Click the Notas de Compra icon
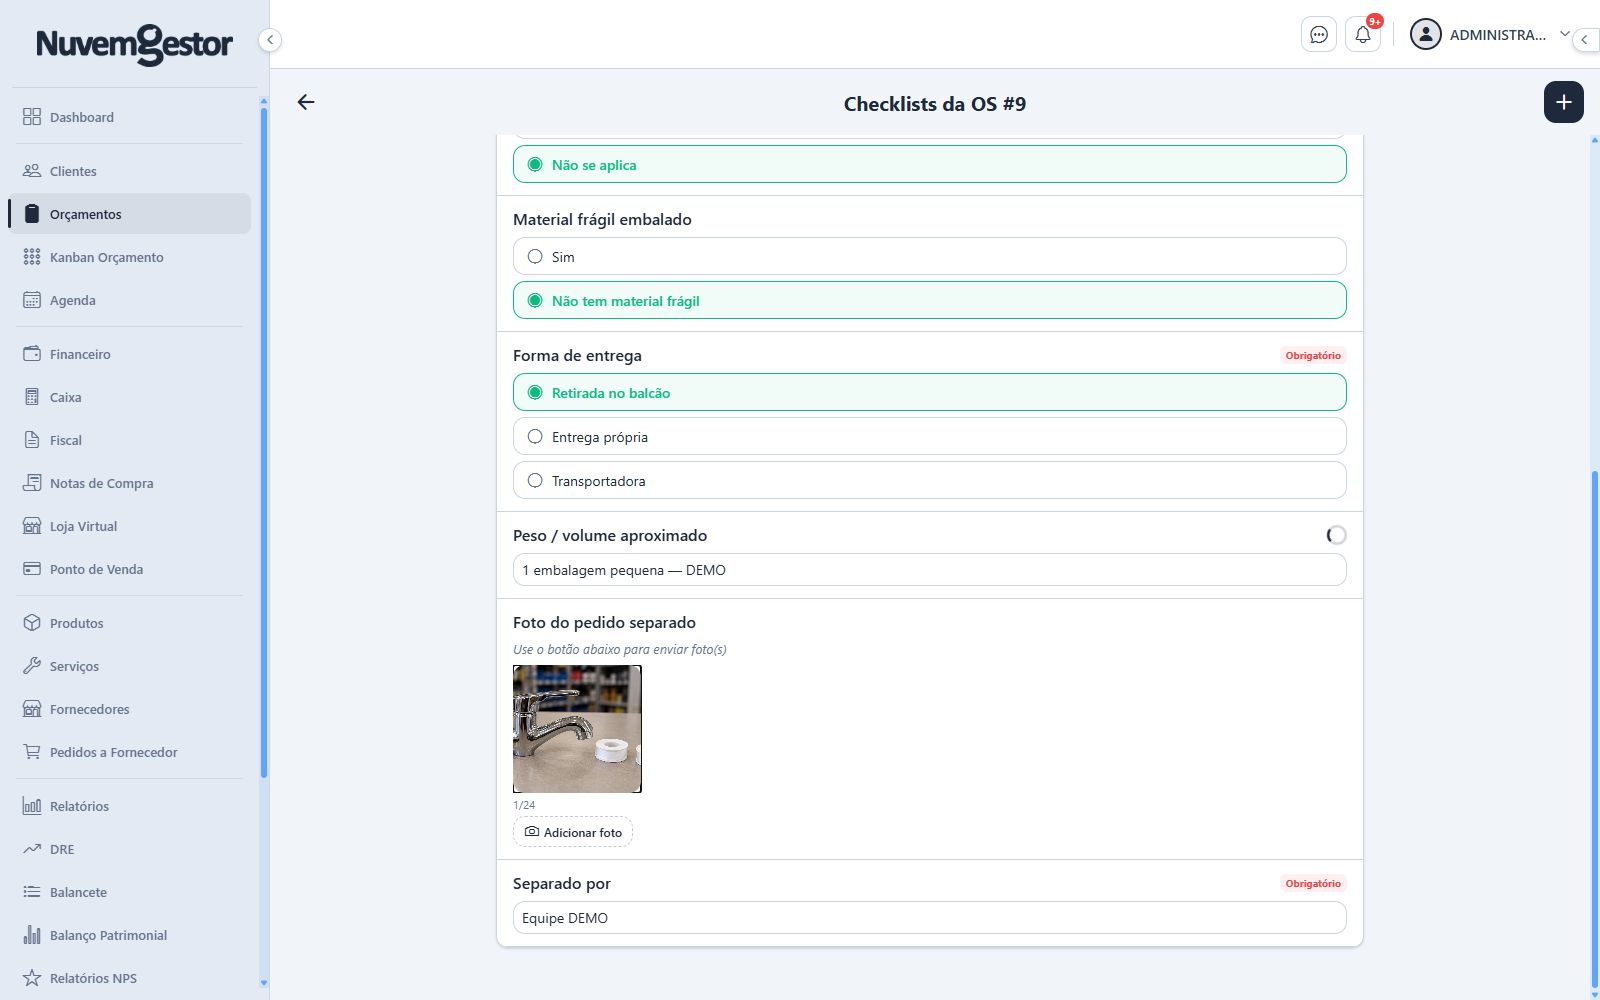 [32, 483]
